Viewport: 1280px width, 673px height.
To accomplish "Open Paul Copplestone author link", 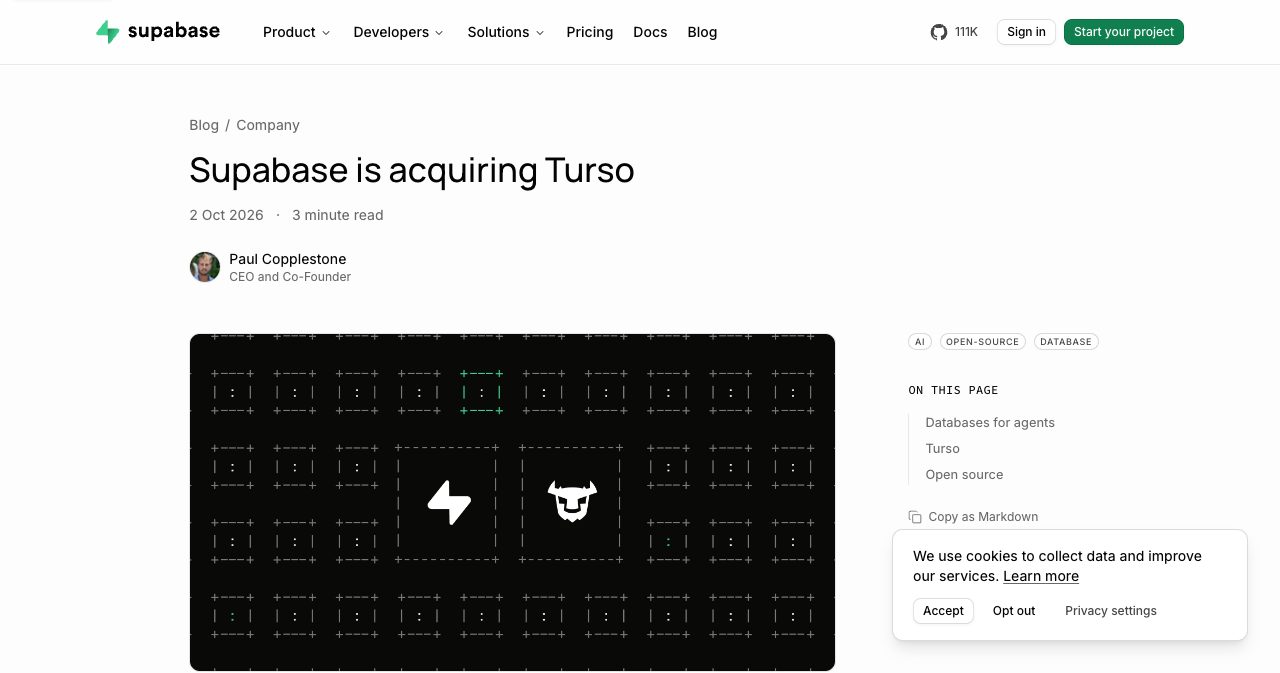I will coord(288,259).
